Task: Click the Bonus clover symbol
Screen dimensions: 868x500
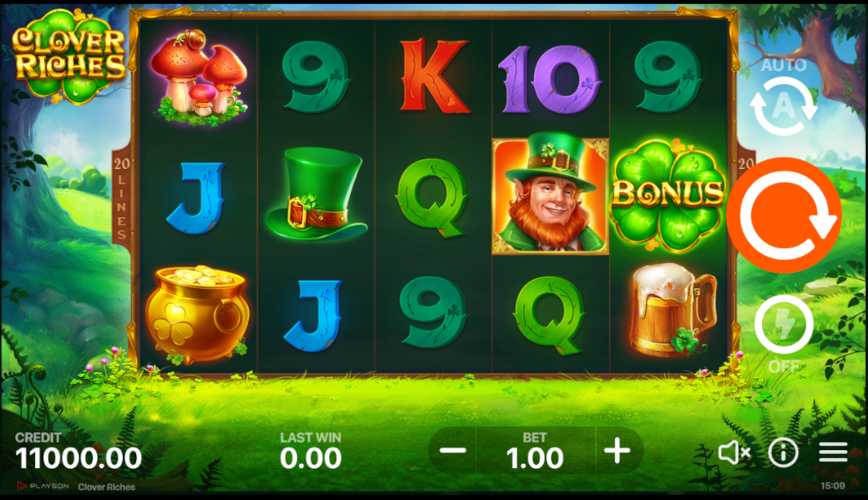Action: (x=668, y=195)
